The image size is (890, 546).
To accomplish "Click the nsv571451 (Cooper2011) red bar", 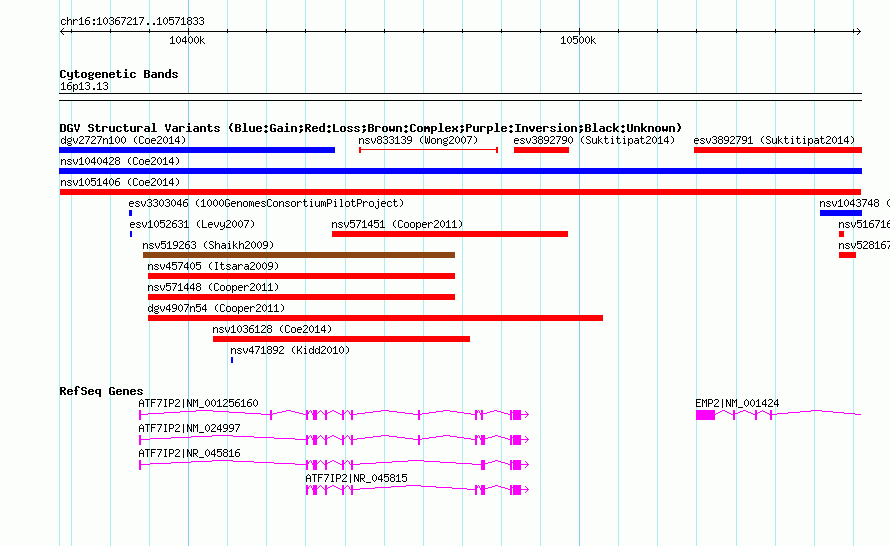I will [450, 234].
